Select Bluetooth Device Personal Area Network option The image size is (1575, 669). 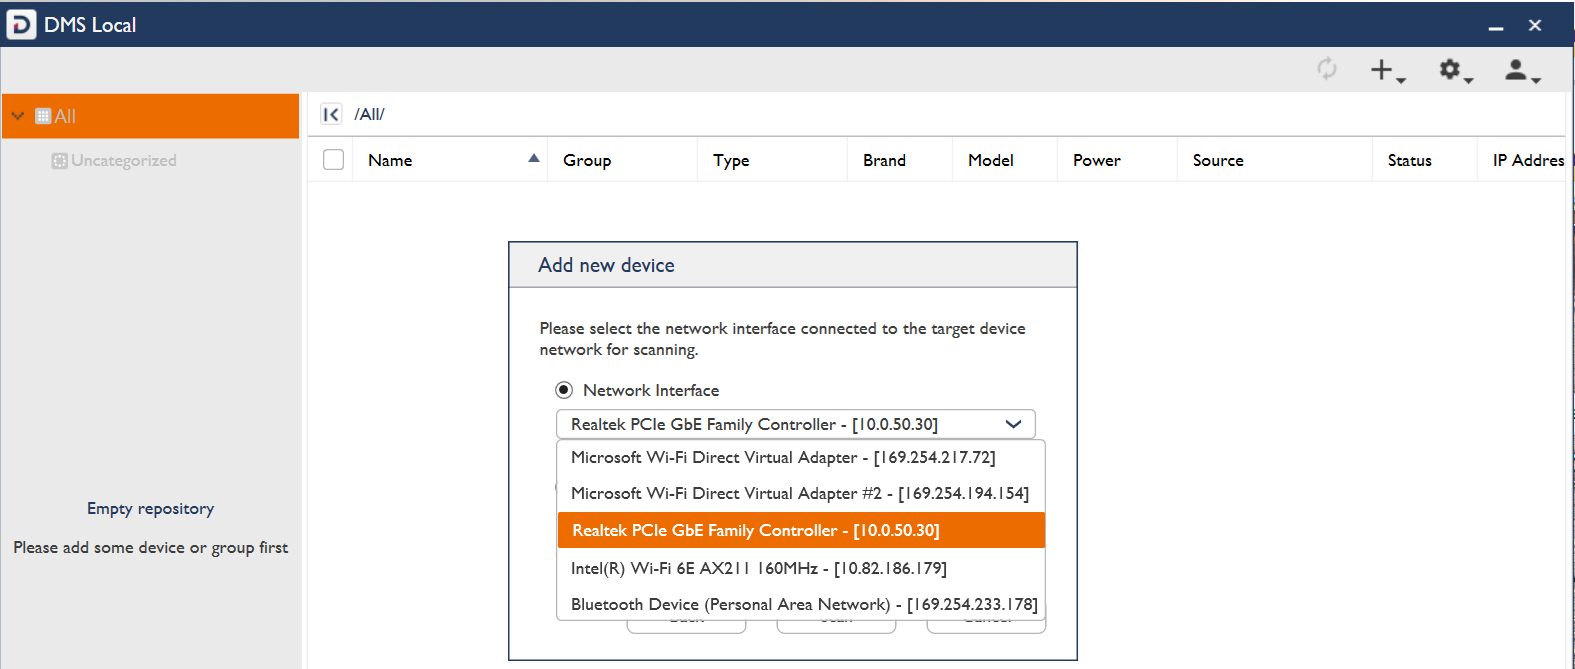803,604
